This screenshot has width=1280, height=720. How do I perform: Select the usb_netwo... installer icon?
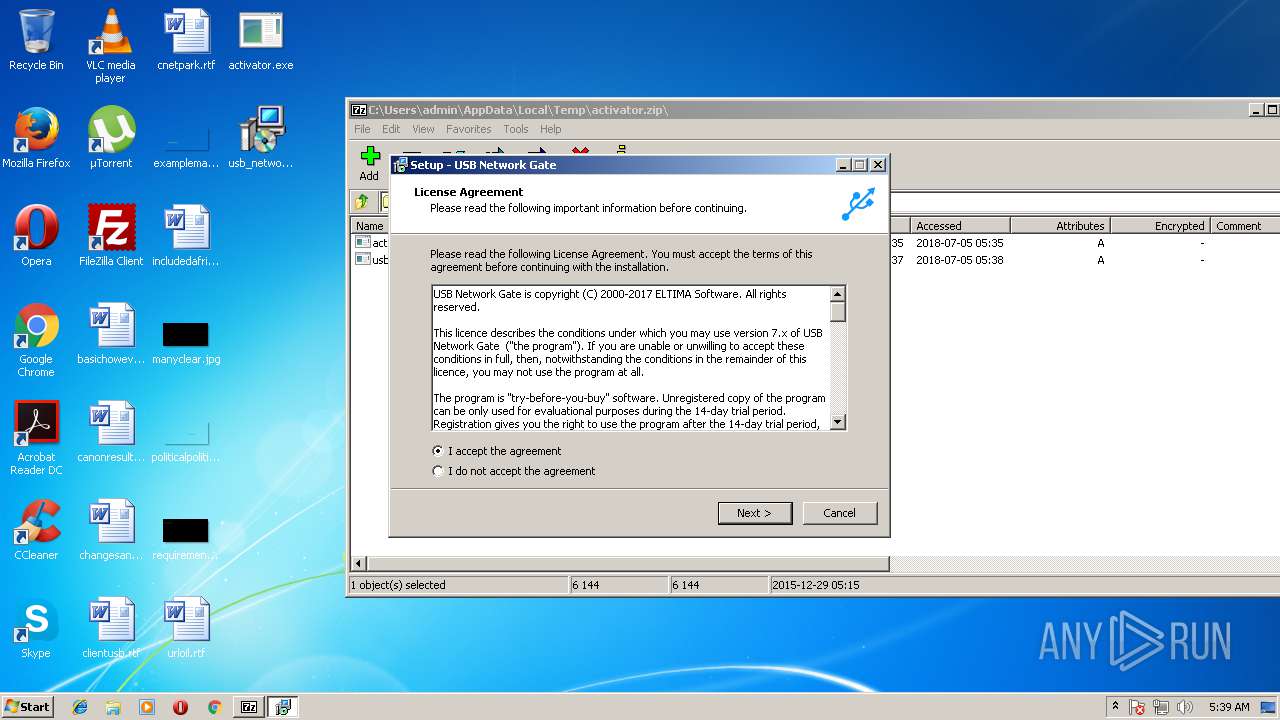point(261,138)
